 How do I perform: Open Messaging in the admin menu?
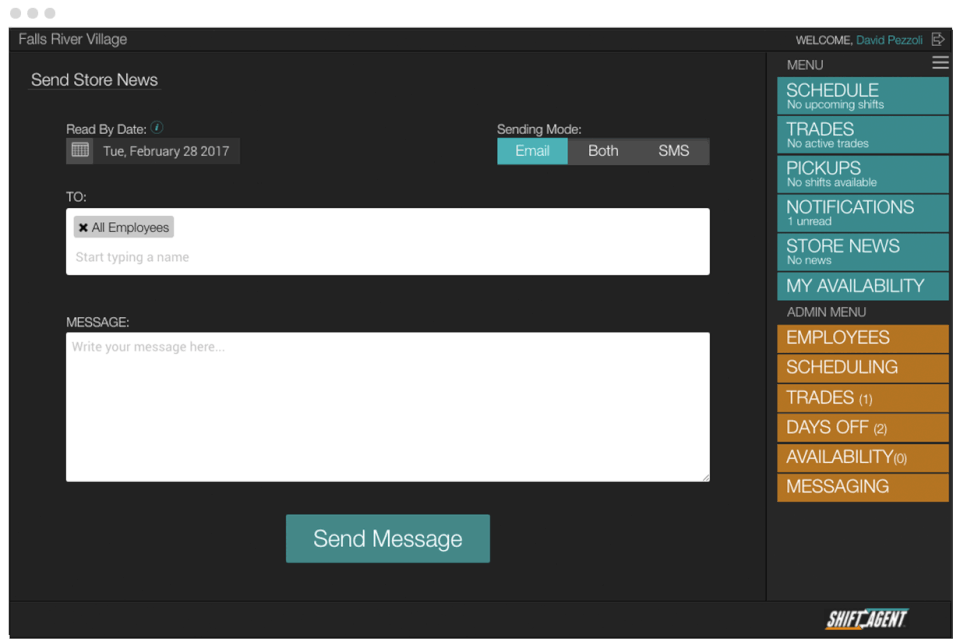863,487
